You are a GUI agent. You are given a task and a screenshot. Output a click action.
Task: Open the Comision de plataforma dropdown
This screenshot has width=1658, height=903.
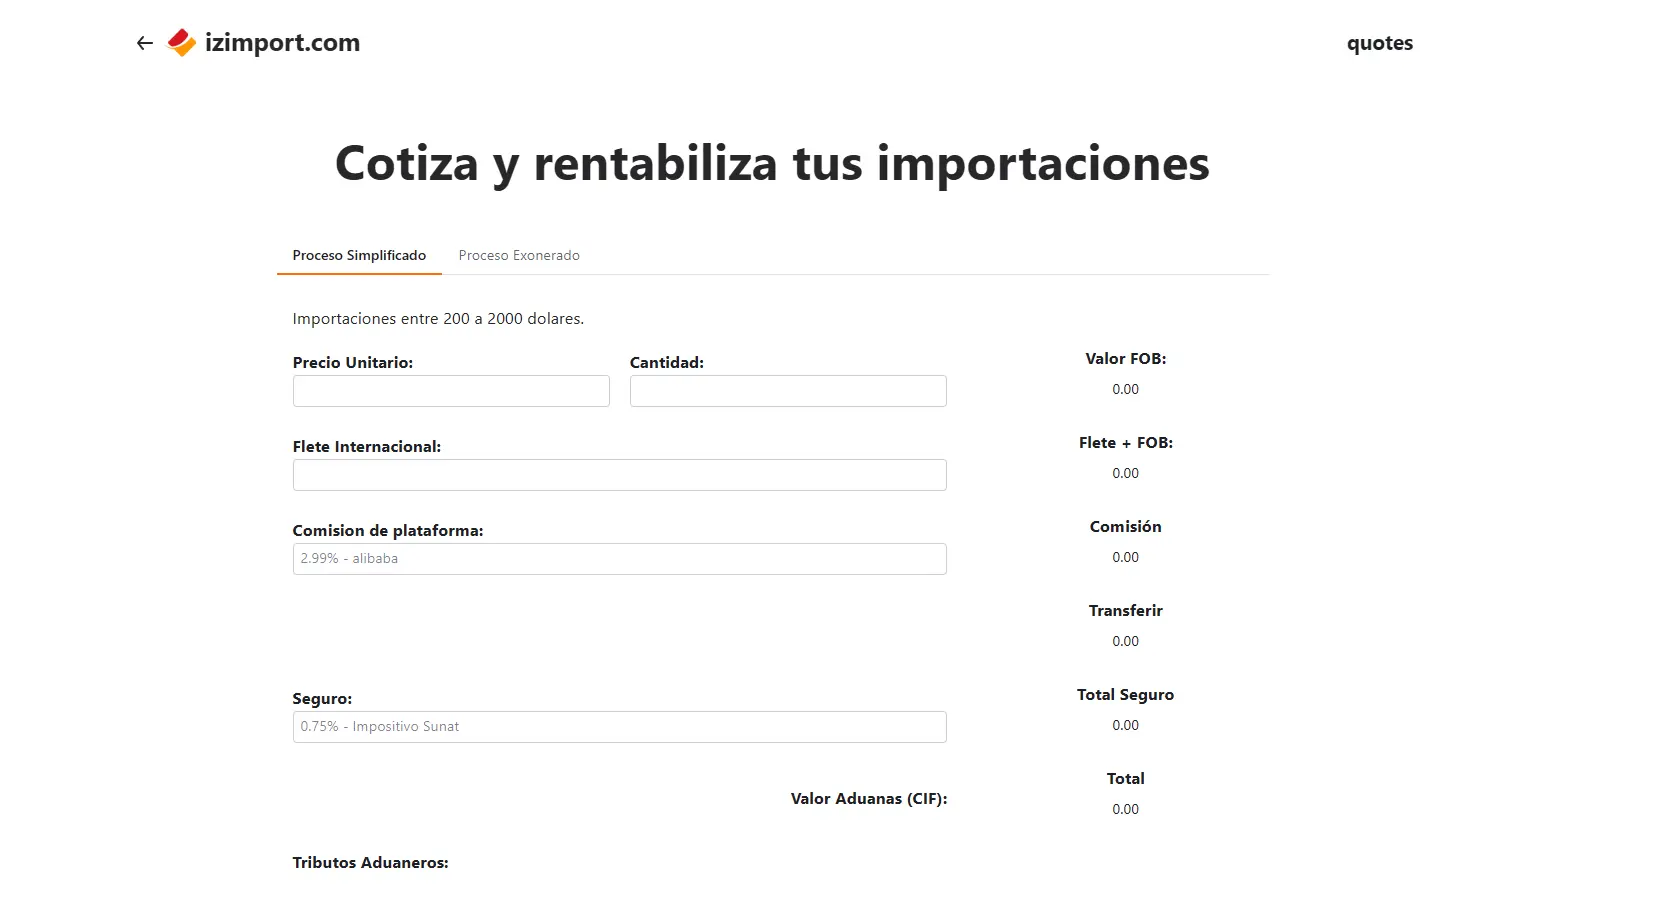coord(619,559)
